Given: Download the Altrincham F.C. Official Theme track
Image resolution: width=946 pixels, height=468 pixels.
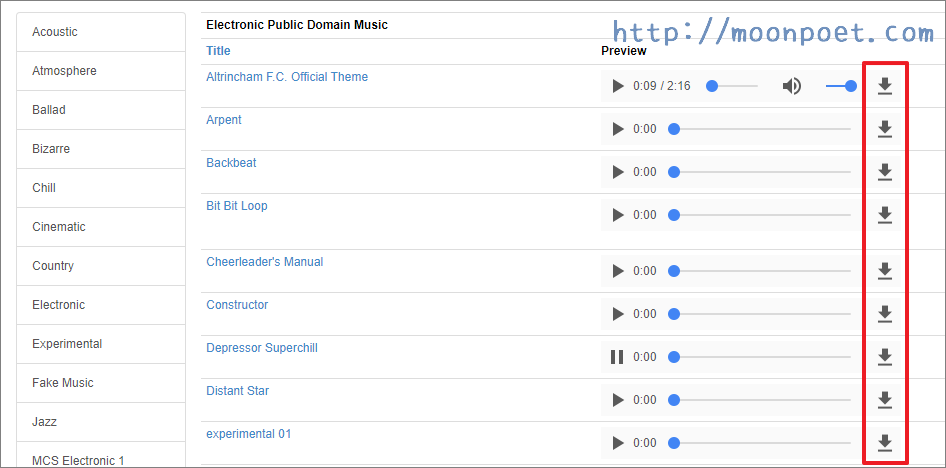Looking at the screenshot, I should 884,86.
